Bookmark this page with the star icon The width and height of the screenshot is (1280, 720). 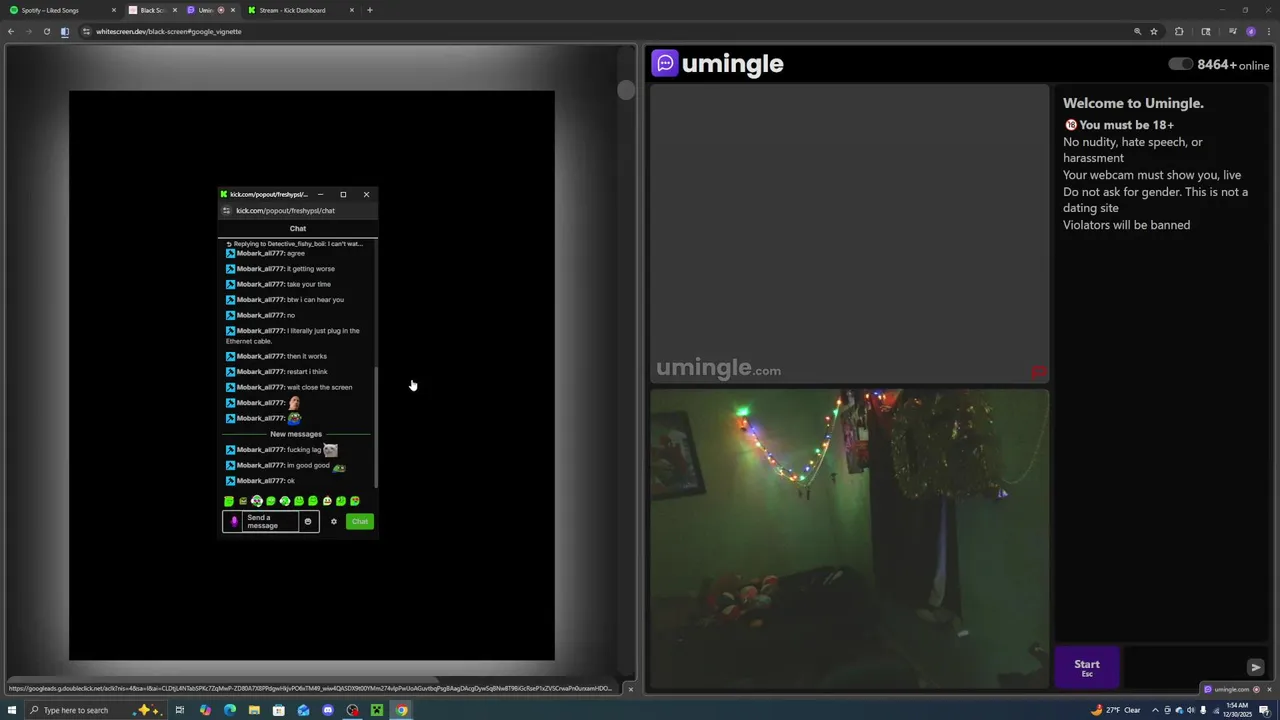click(x=1154, y=31)
